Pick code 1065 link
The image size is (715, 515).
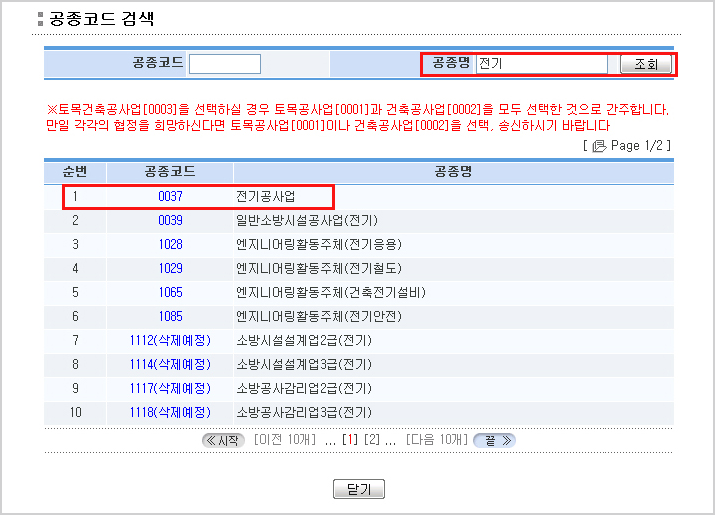tap(170, 293)
